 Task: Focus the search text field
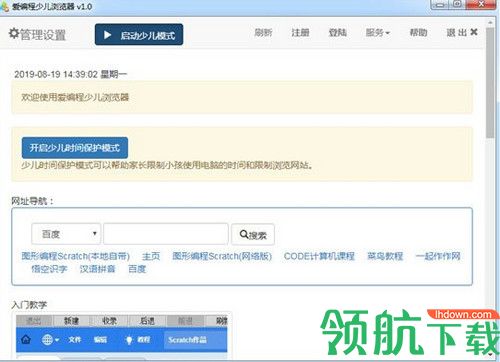tap(166, 234)
